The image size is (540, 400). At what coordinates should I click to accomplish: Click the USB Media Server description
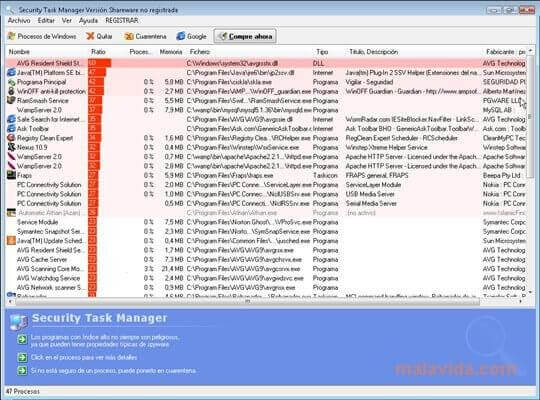pos(370,194)
